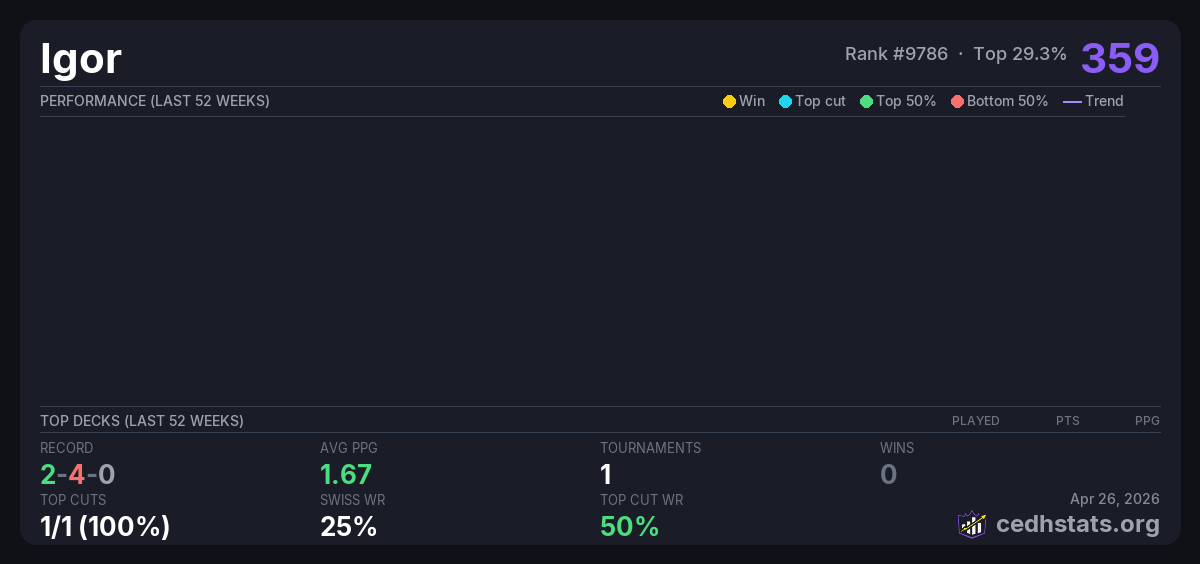Viewport: 1200px width, 564px height.
Task: Toggle the Top cut series label
Action: pyautogui.click(x=820, y=101)
